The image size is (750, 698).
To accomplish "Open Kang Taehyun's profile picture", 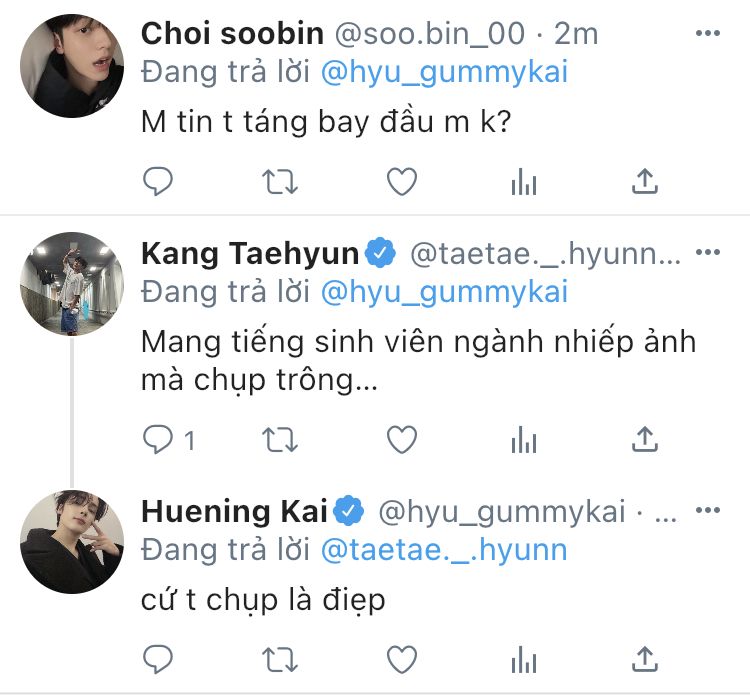I will [72, 284].
